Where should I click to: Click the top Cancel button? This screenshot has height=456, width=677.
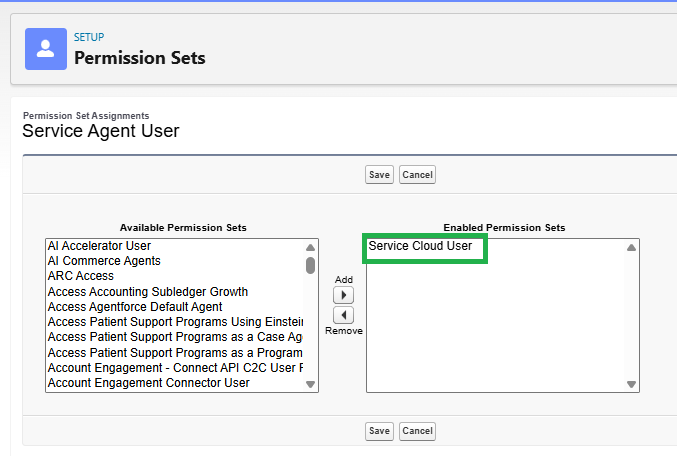[417, 175]
